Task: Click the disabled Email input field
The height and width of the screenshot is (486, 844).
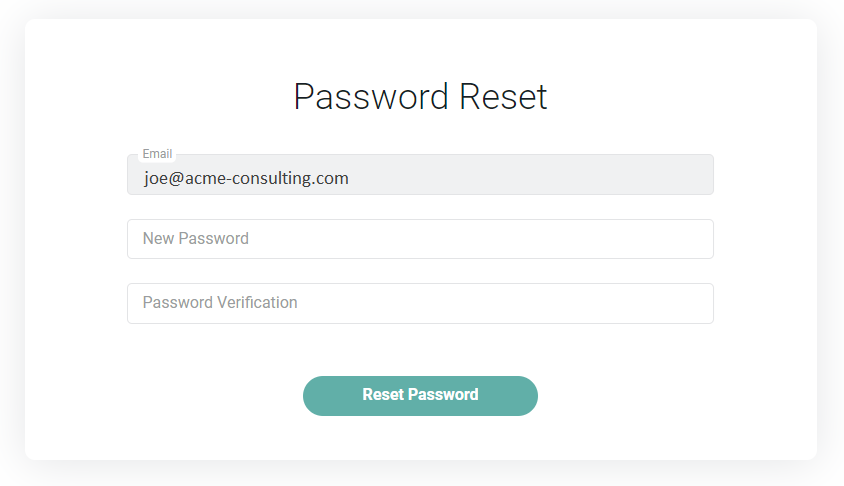Action: pos(420,177)
